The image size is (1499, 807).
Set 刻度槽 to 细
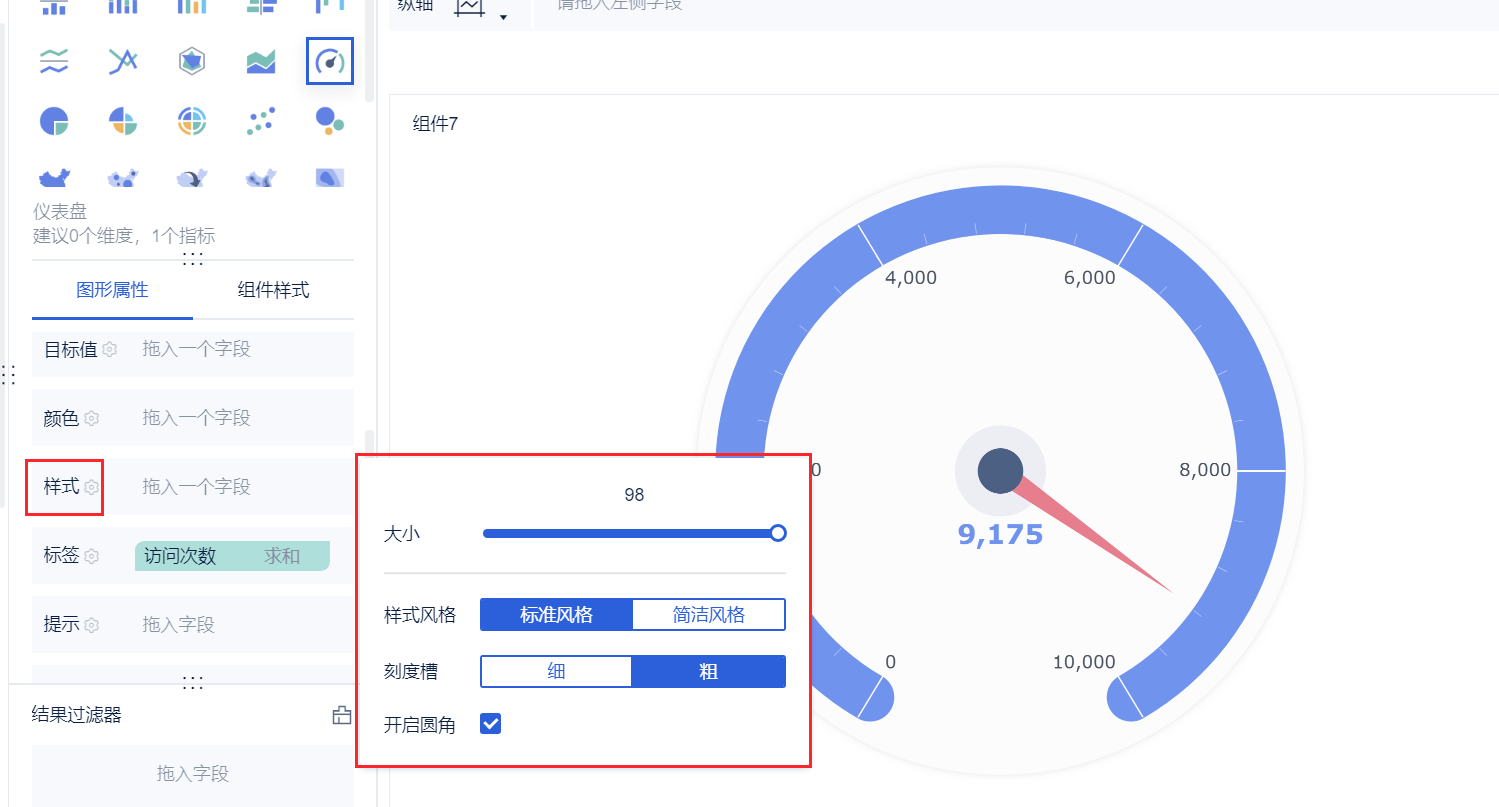click(x=556, y=672)
